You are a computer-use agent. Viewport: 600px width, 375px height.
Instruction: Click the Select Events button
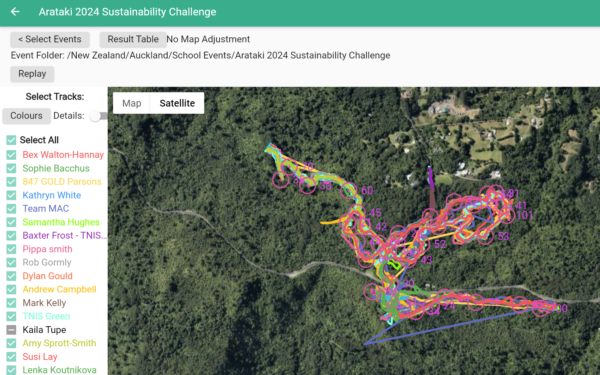50,39
